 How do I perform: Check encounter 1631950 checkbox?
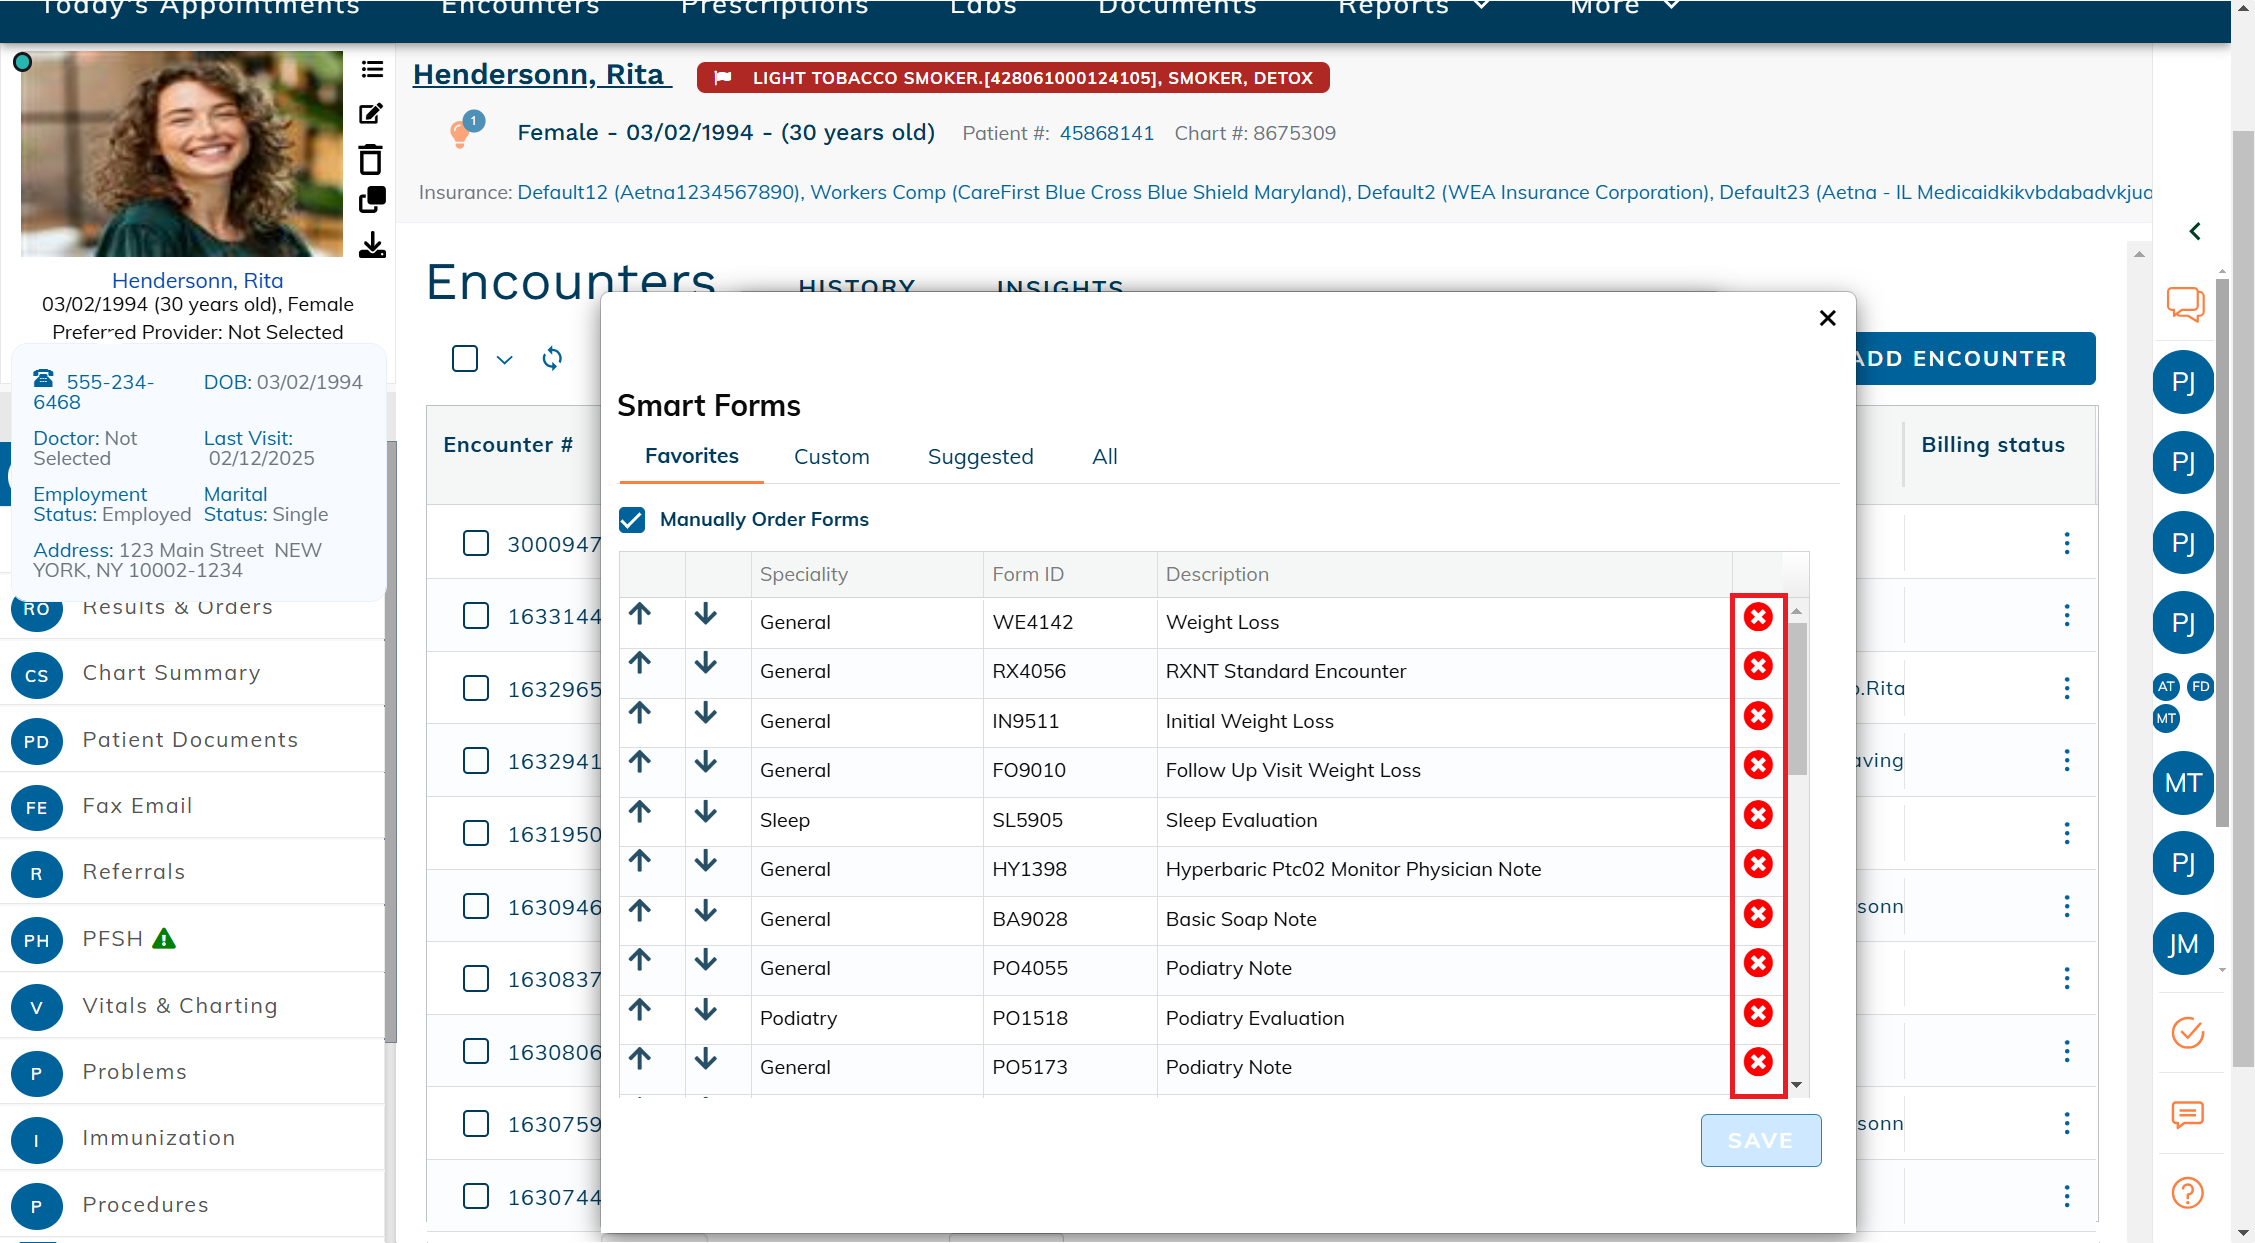[x=476, y=833]
